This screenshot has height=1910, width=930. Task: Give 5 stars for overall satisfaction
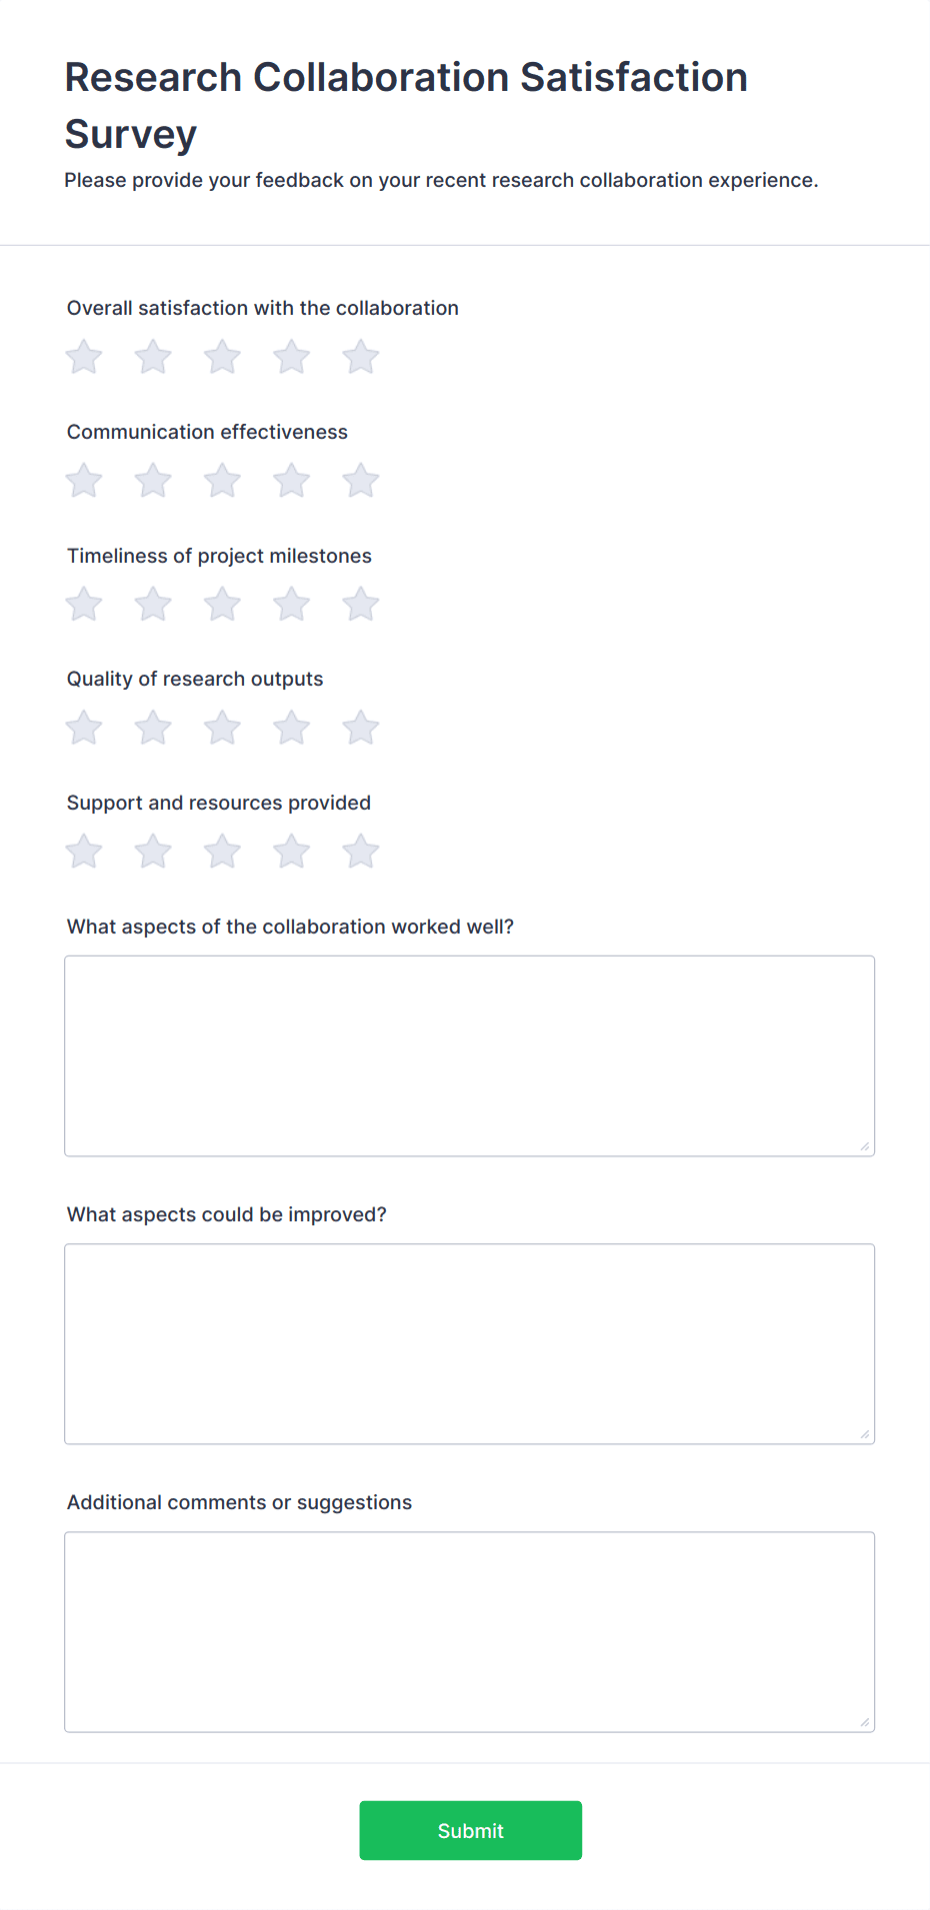[x=360, y=356]
